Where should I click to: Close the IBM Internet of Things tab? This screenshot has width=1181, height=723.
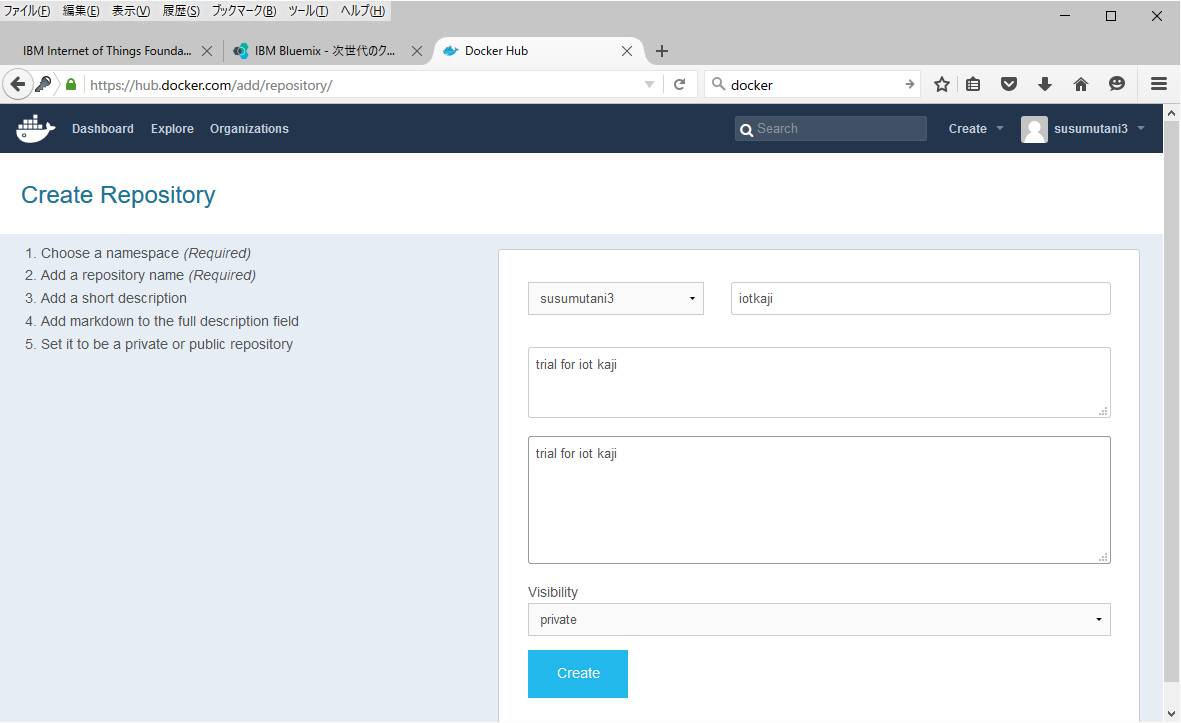click(206, 51)
